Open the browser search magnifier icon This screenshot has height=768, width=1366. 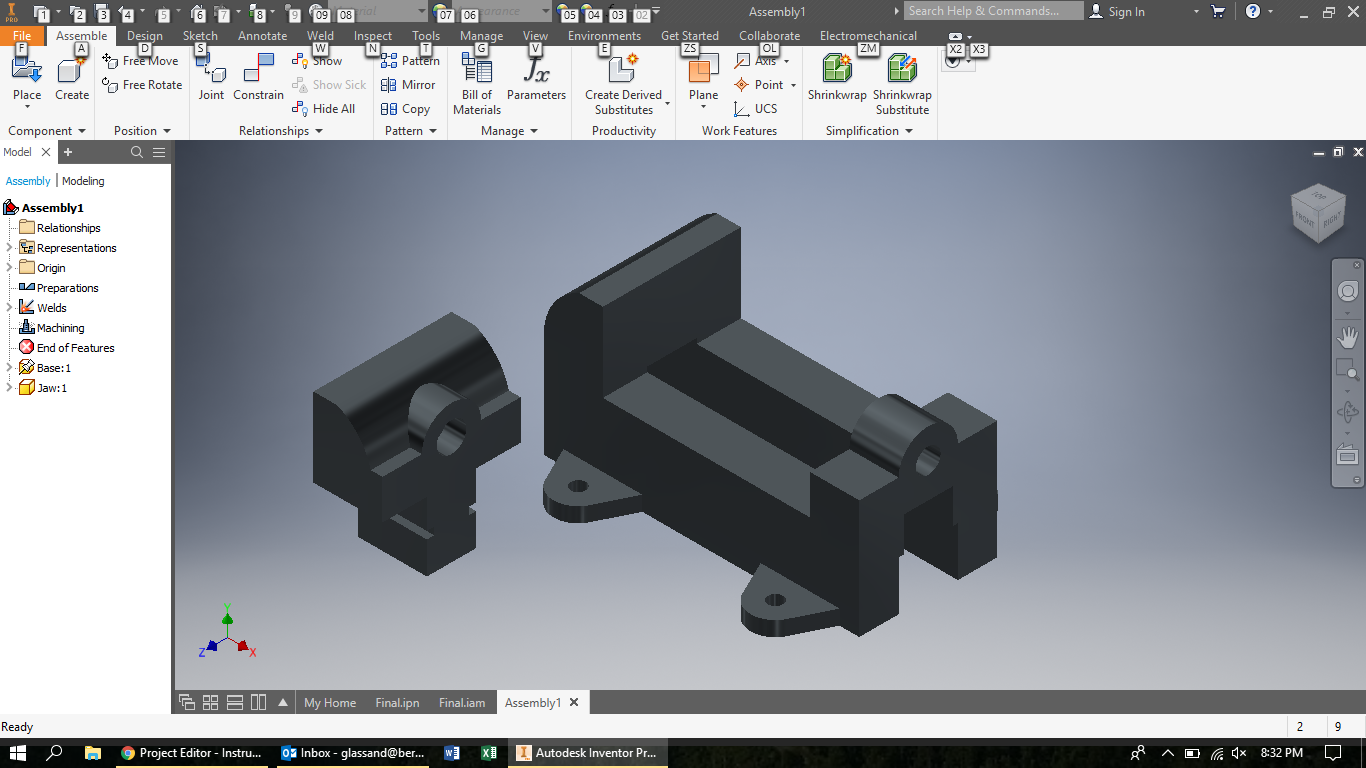click(x=137, y=152)
